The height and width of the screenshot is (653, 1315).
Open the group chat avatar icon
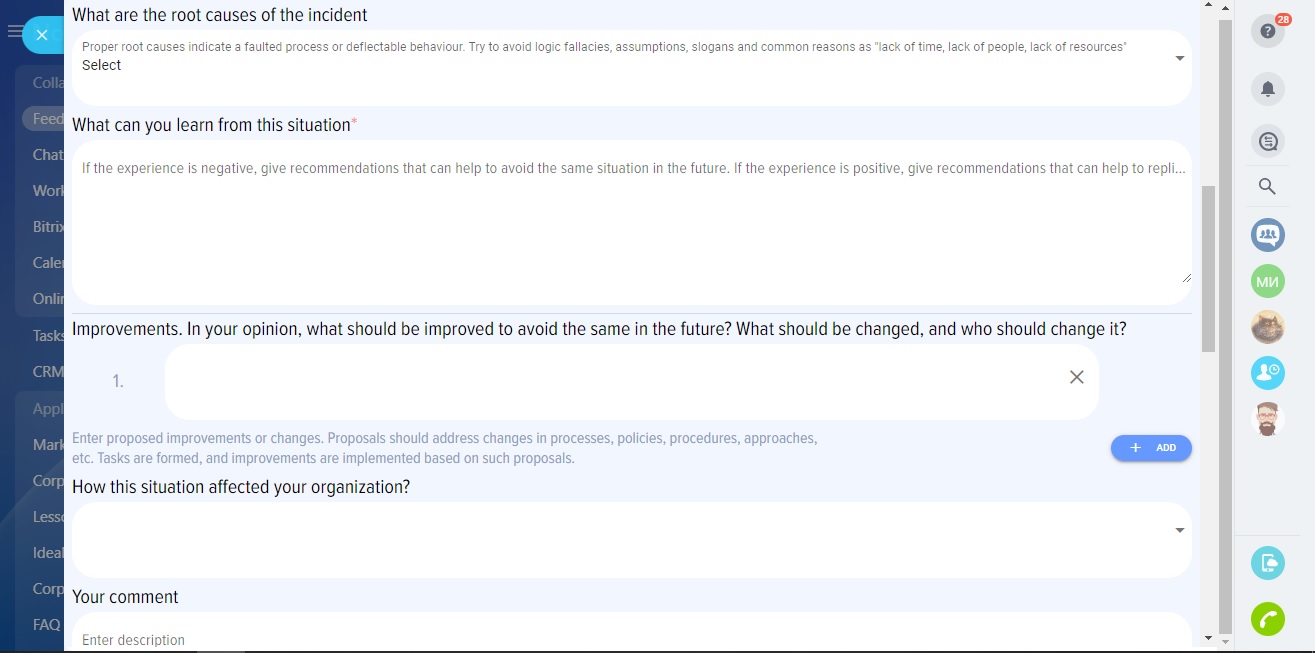1267,235
